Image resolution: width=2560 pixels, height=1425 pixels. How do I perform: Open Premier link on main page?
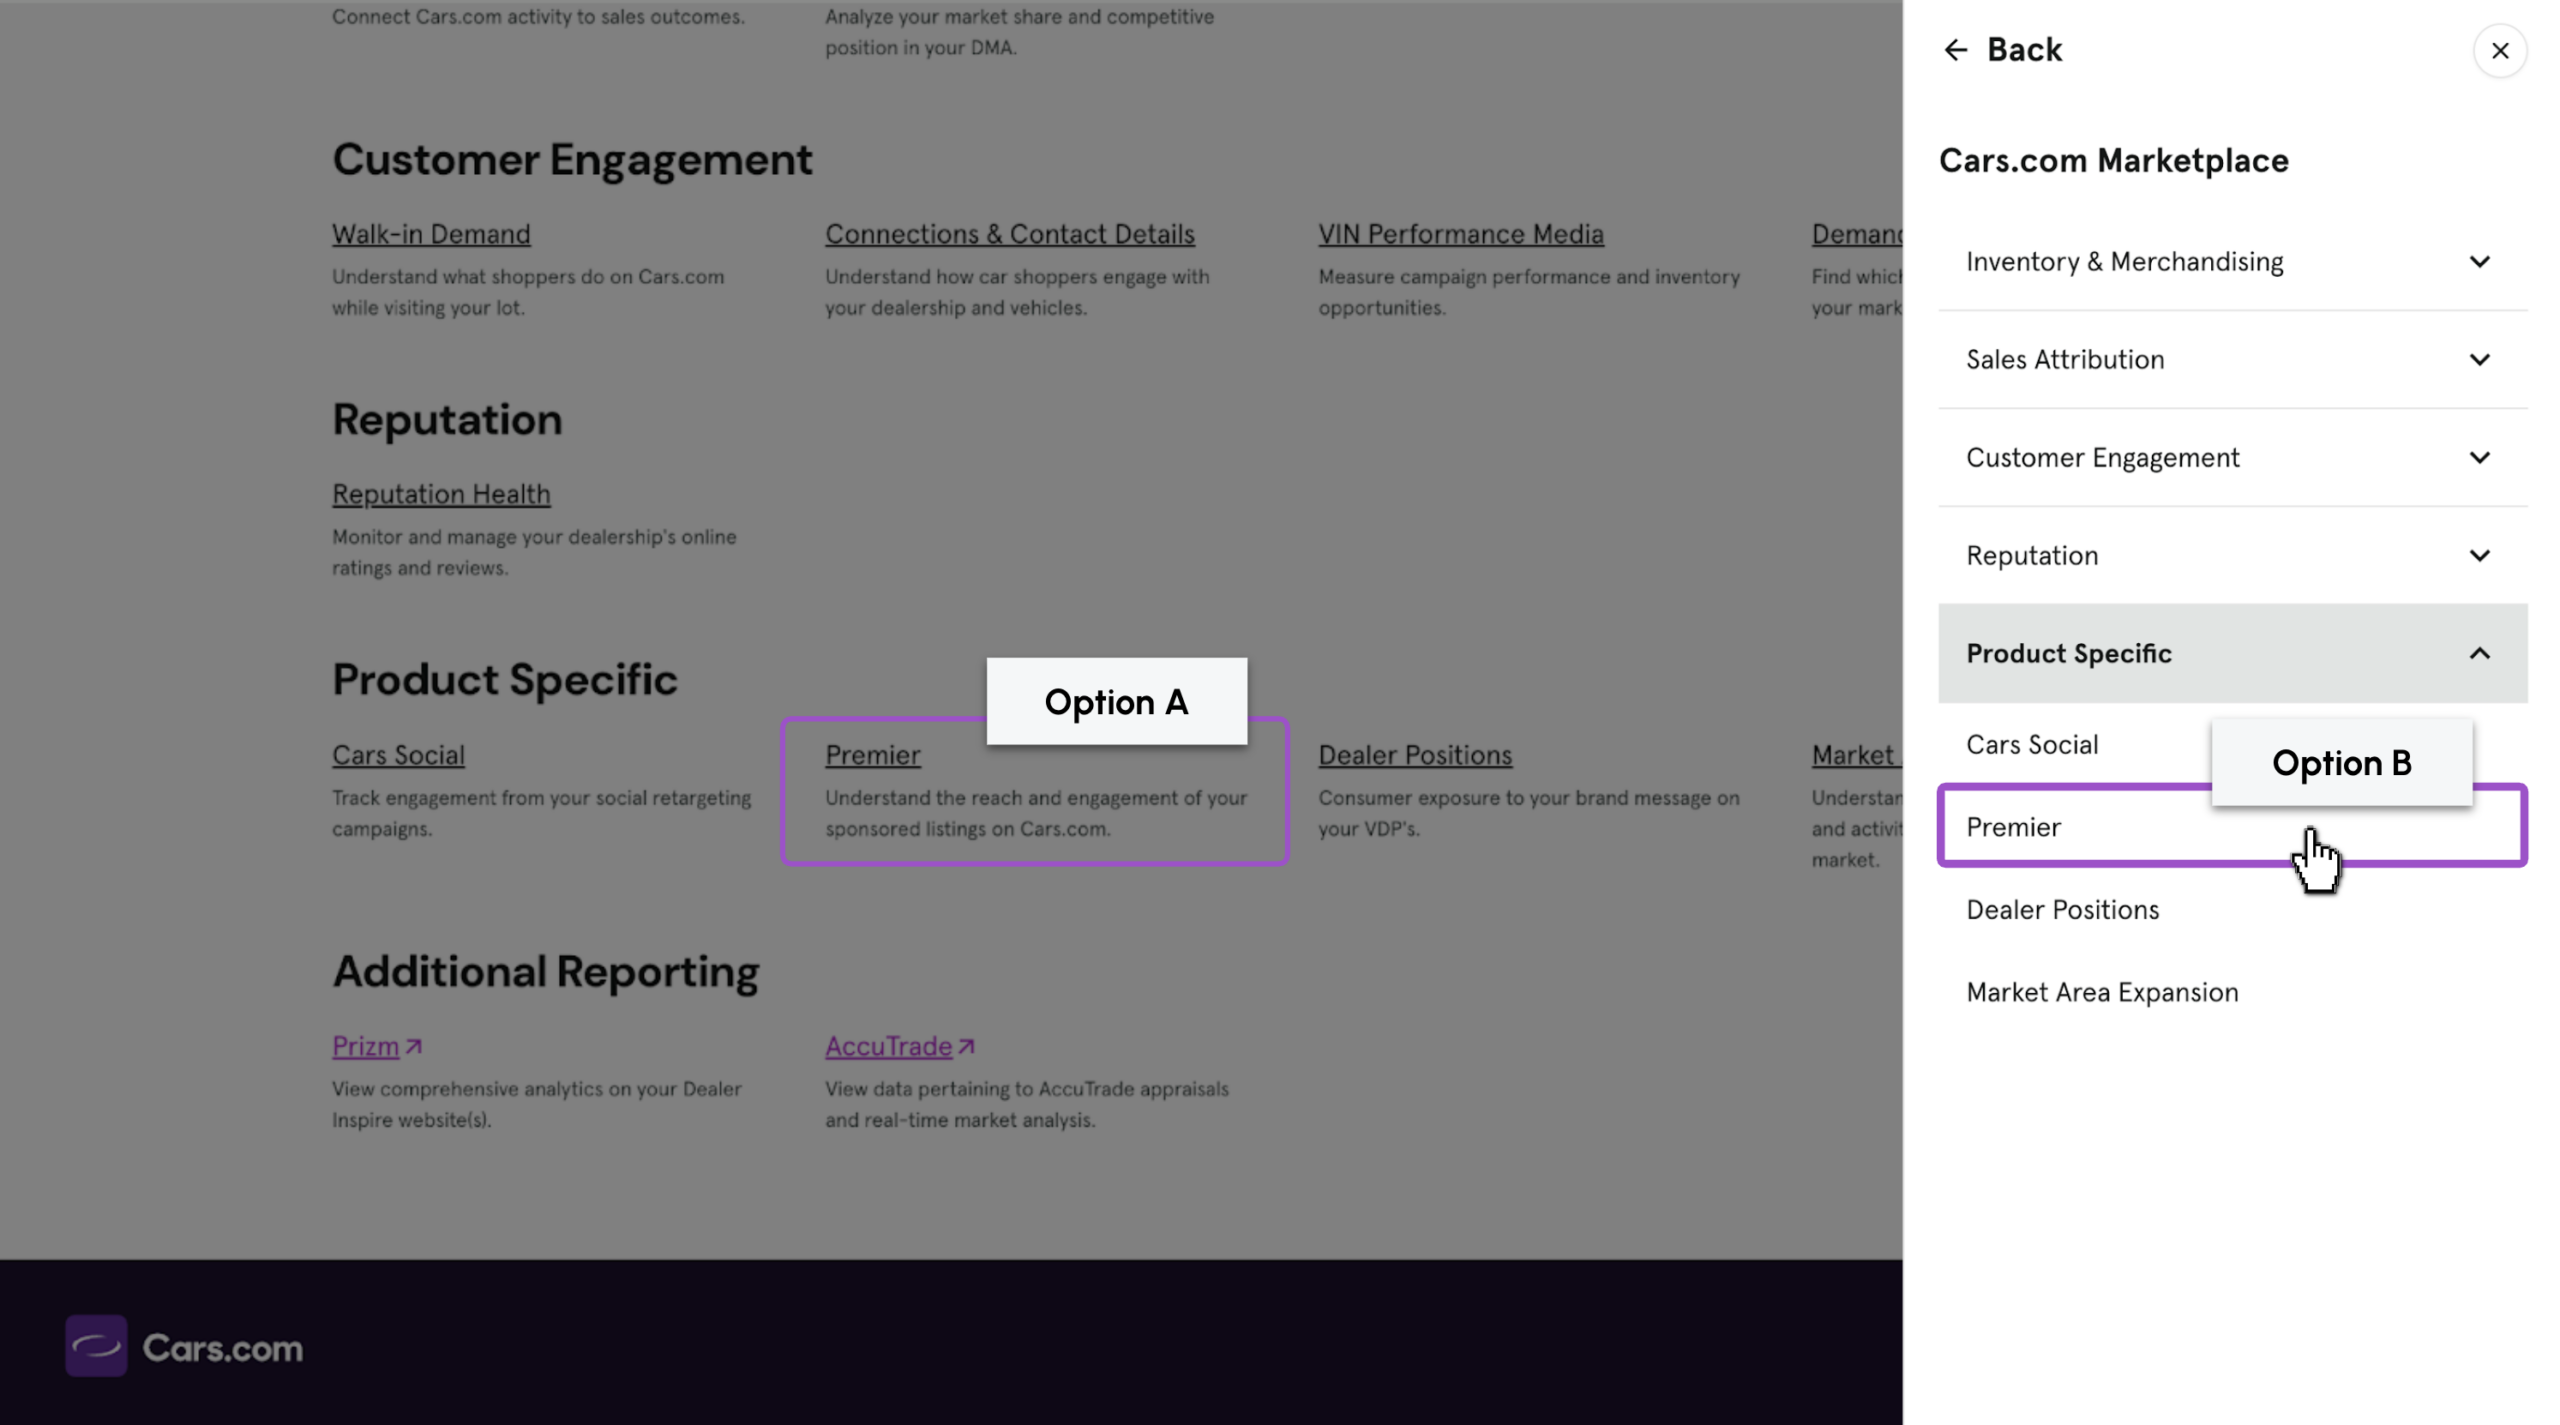pos(872,755)
